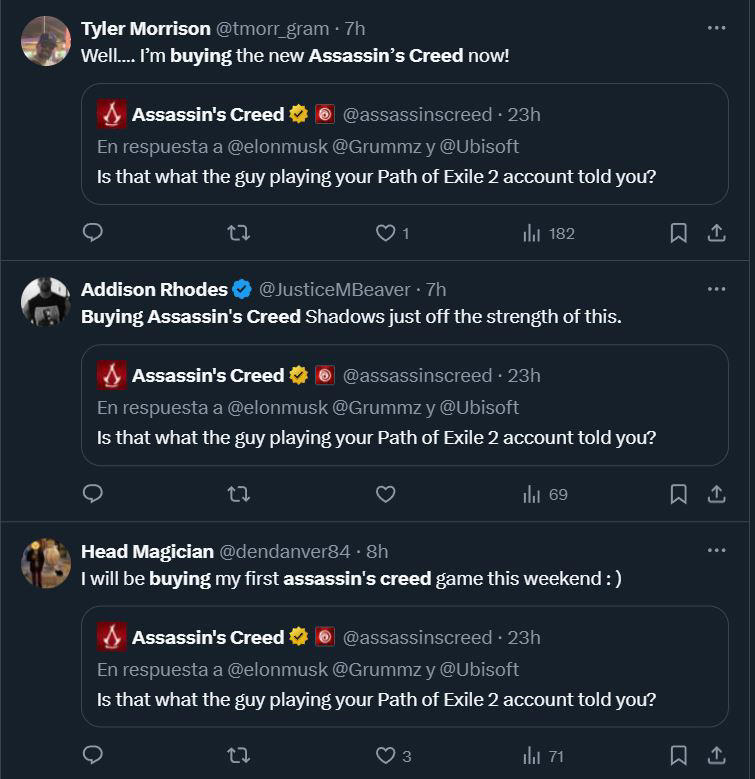This screenshot has width=755, height=779.
Task: Bookmark Addison Rhodes' tweet
Action: (678, 494)
